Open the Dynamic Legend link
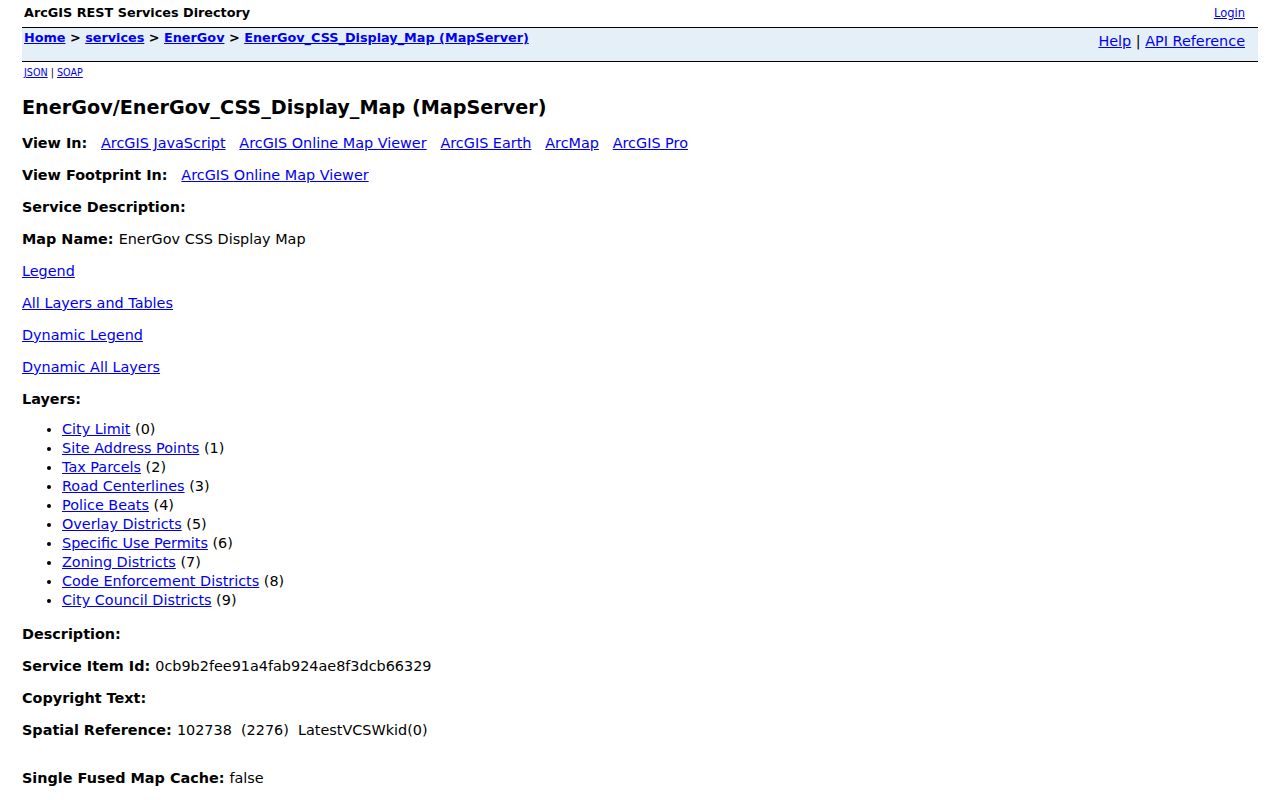The height and width of the screenshot is (800, 1280). click(82, 335)
